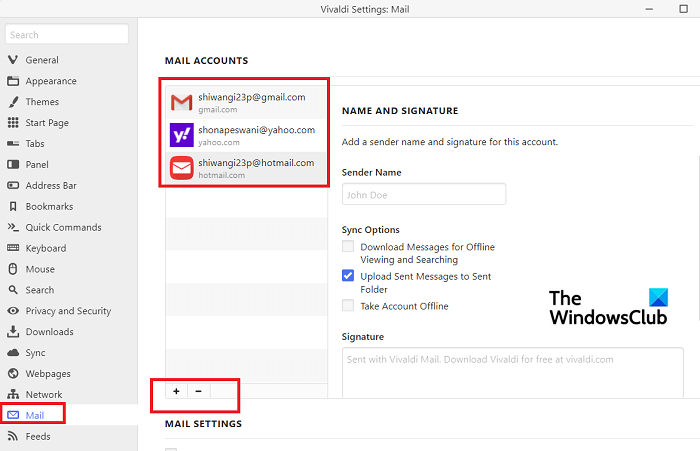The image size is (700, 451).
Task: Click the Address Bar icon
Action: [x=13, y=185]
